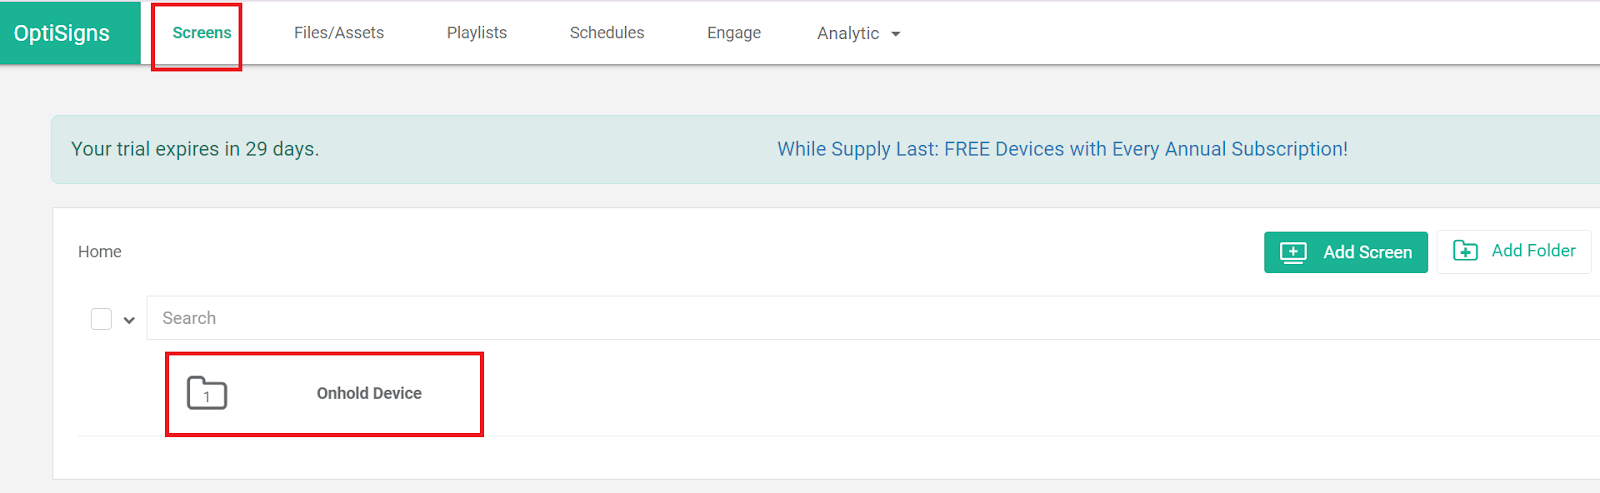The image size is (1600, 493).
Task: Open the Analytic menu
Action: (x=848, y=33)
